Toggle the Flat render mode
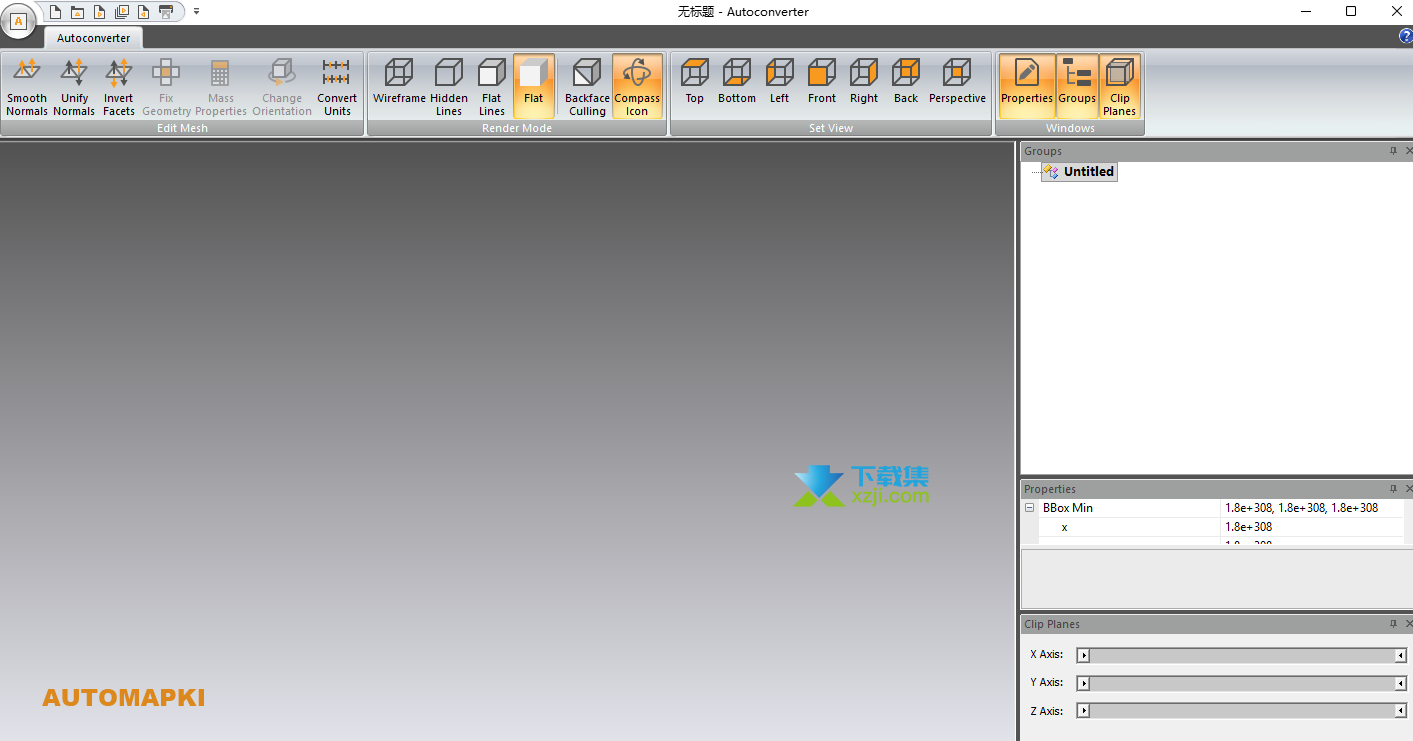 (x=533, y=85)
